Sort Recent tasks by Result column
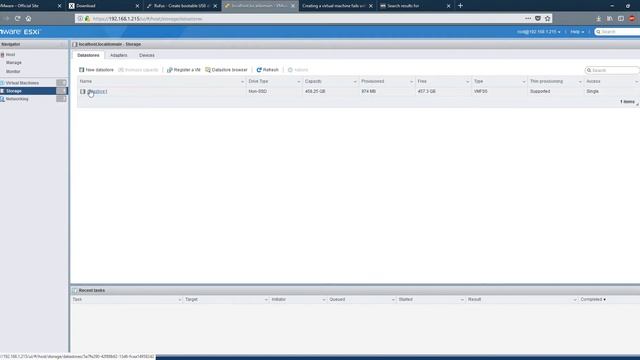Screen dimensions: 640x360 tap(474, 300)
